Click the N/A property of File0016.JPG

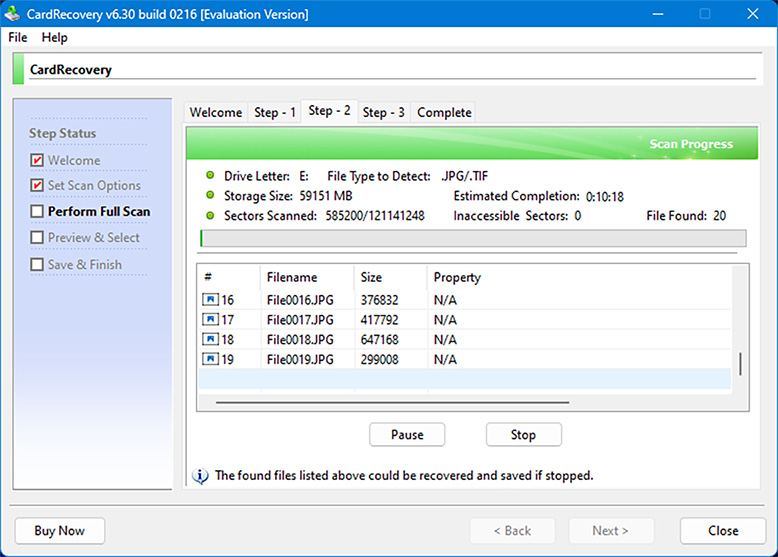tap(445, 300)
